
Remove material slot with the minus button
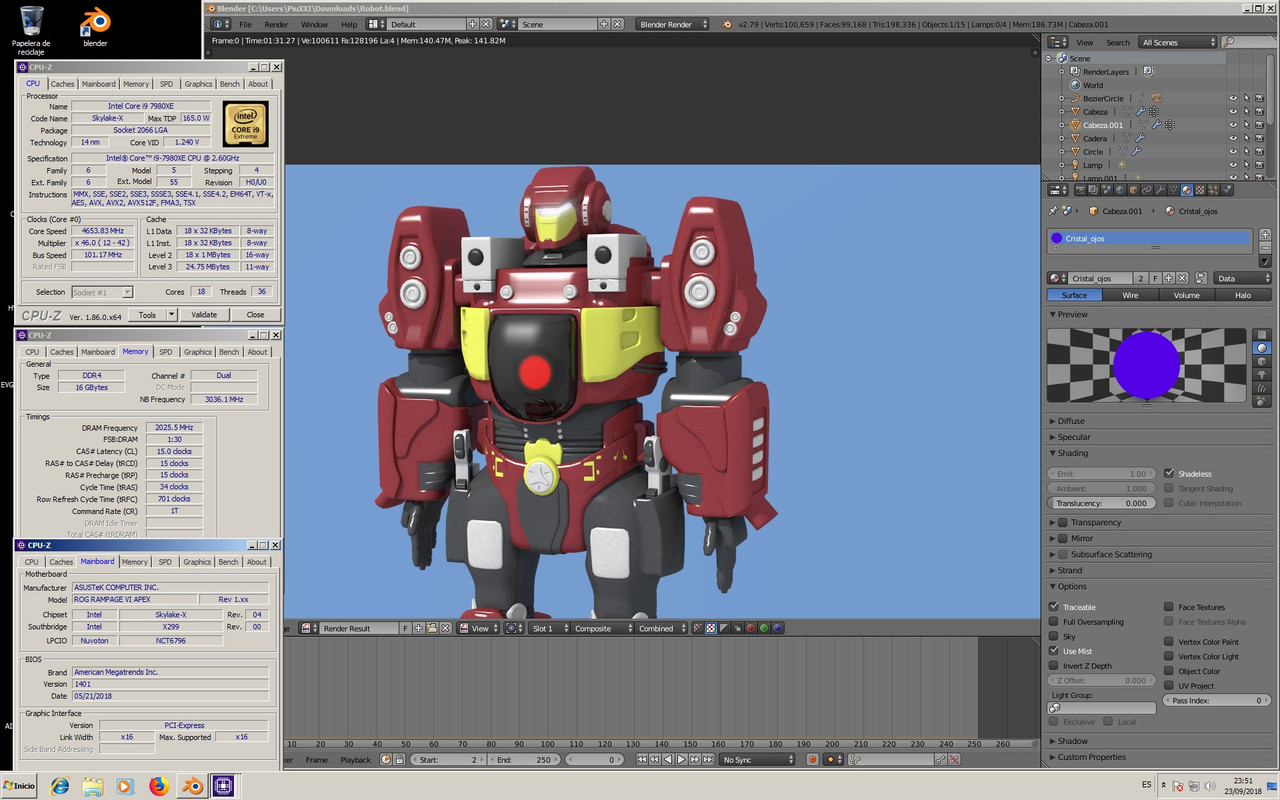pos(1265,247)
